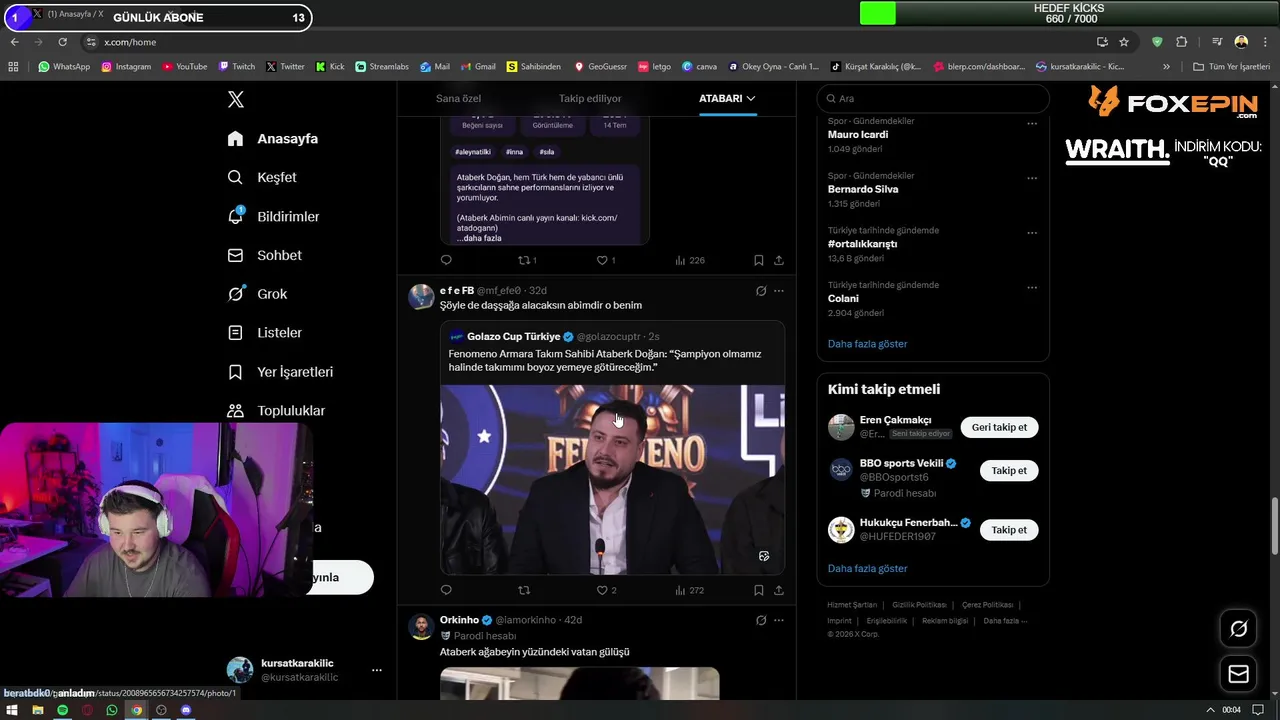Show more follow suggestions link
The width and height of the screenshot is (1280, 720).
coord(867,568)
